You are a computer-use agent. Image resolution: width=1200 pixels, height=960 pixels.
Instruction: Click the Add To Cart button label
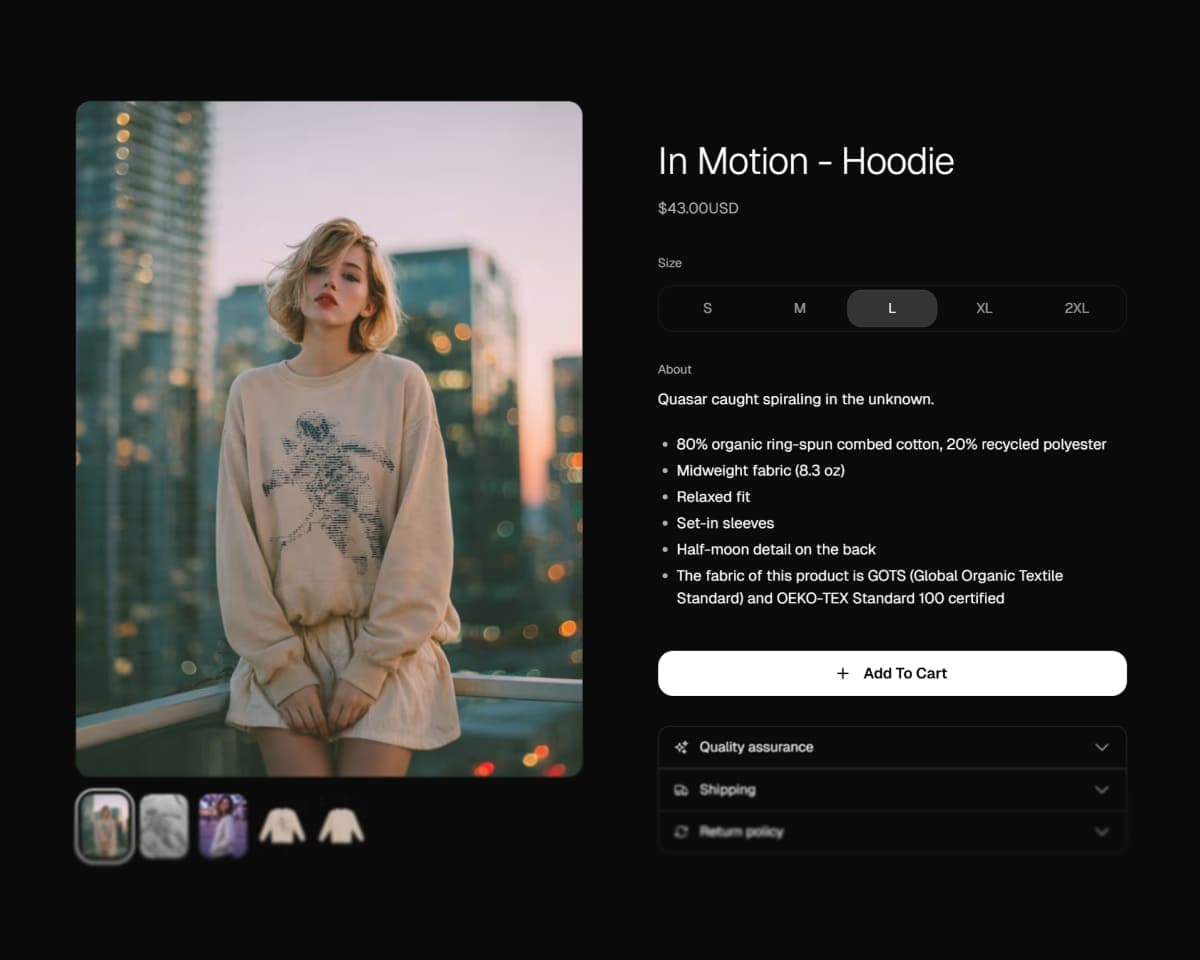pyautogui.click(x=905, y=673)
